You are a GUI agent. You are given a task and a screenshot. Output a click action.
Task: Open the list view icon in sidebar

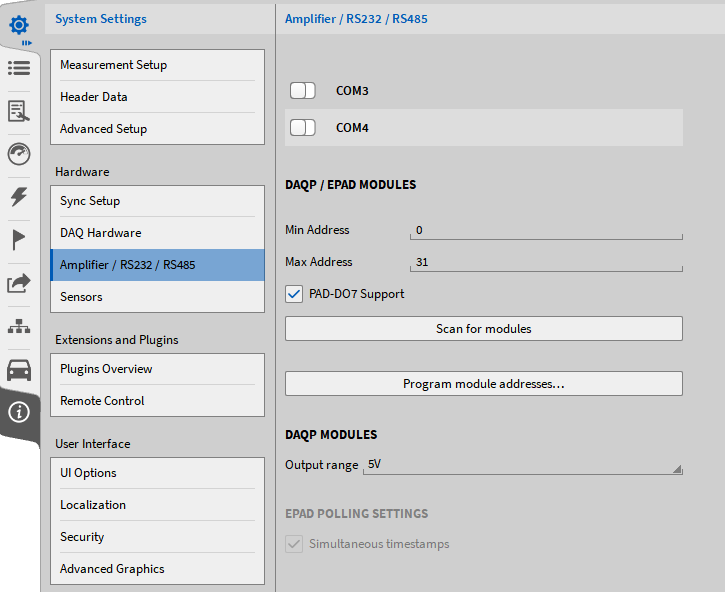(19, 68)
